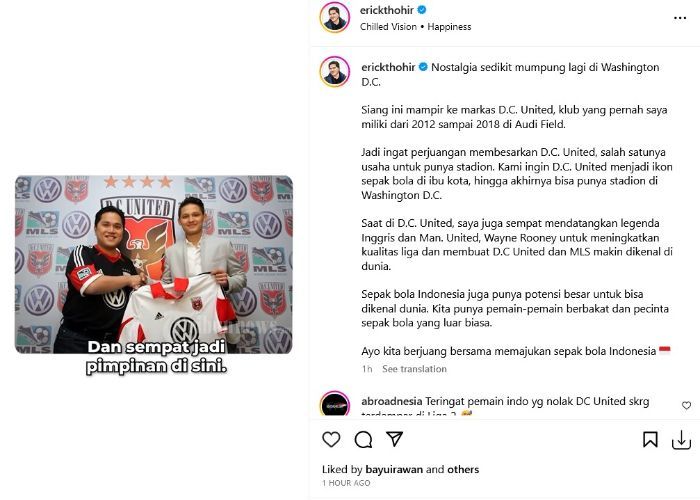Click the D.C. United post photo
The width and height of the screenshot is (700, 500).
pyautogui.click(x=154, y=264)
